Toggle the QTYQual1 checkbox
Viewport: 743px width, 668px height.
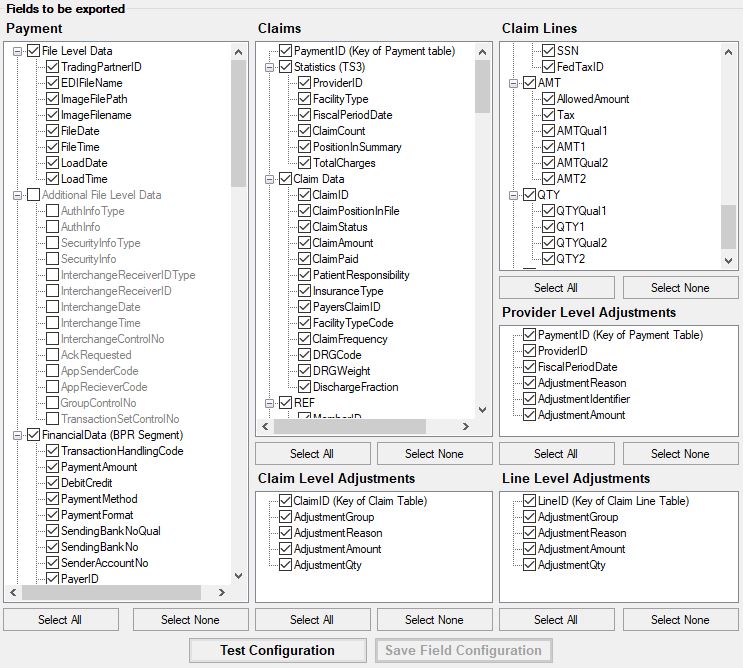[548, 211]
